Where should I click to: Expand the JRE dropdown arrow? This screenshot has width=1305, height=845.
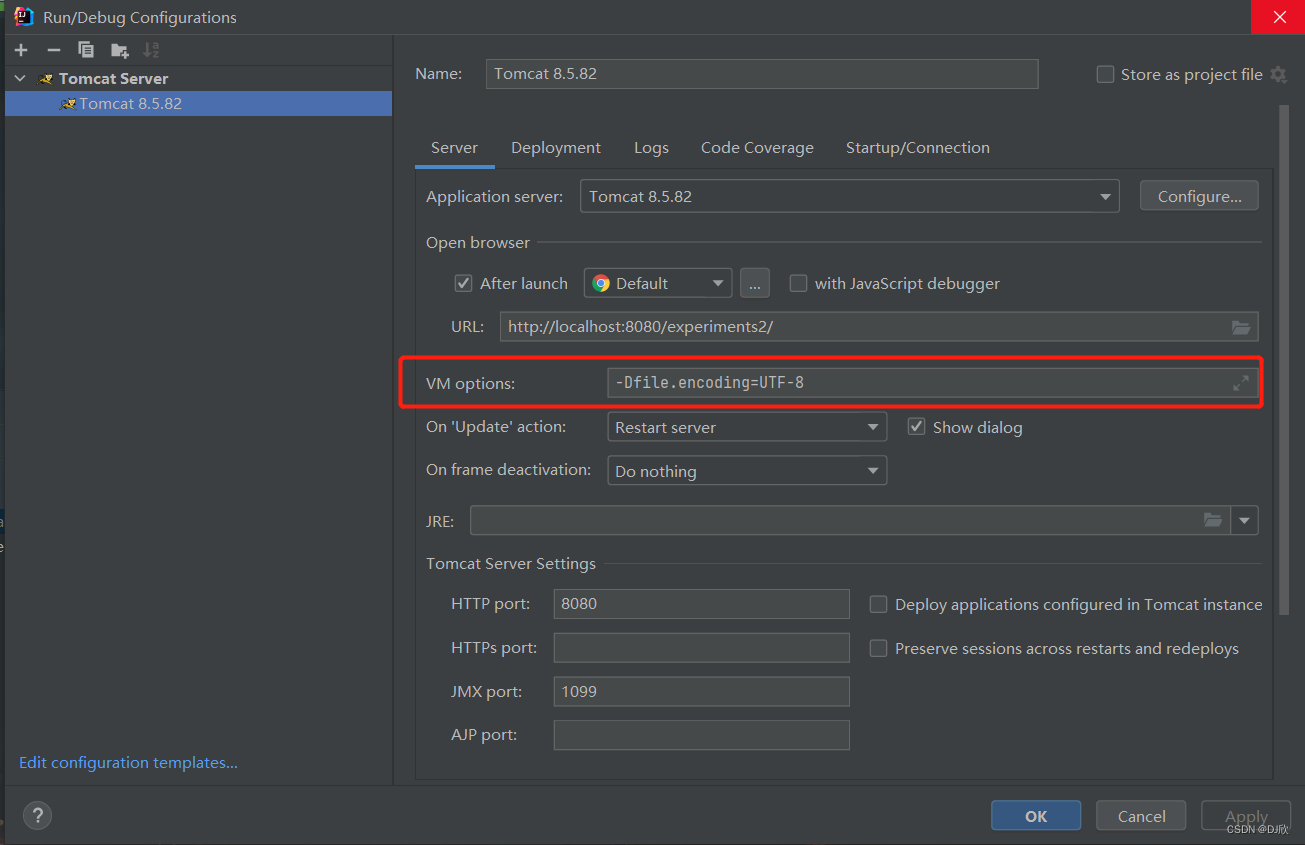(x=1245, y=520)
